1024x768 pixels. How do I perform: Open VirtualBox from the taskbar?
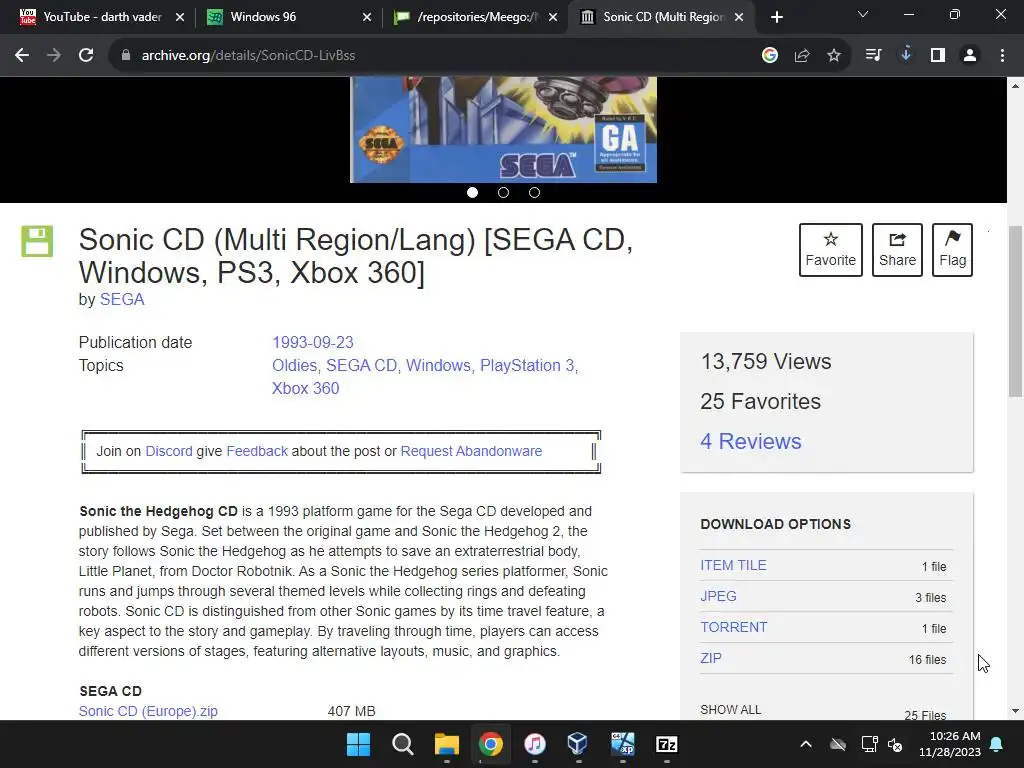coord(579,744)
